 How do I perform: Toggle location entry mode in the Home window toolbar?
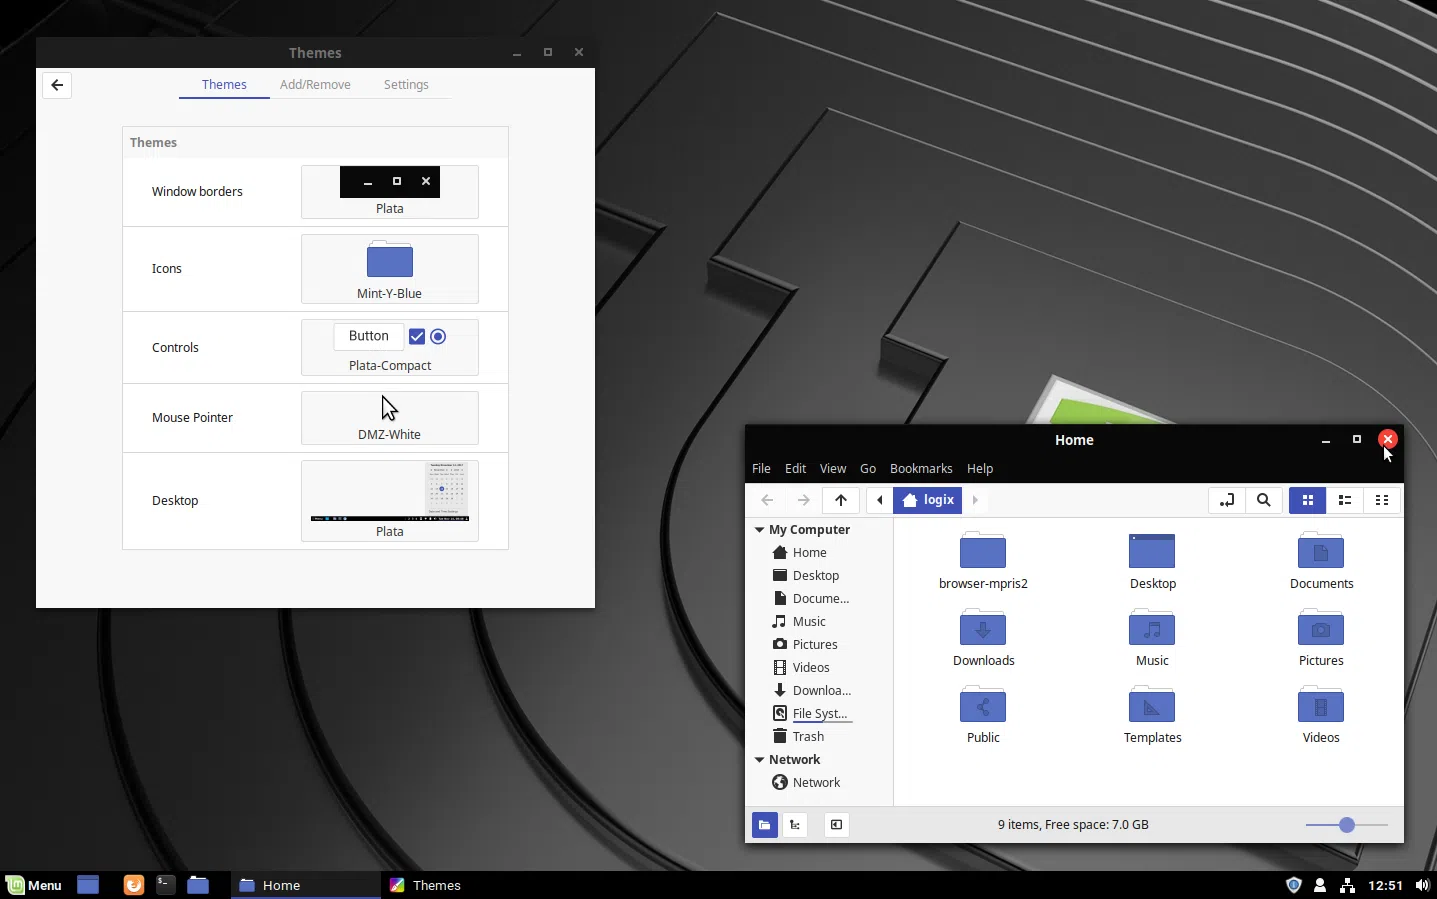[x=1227, y=500]
